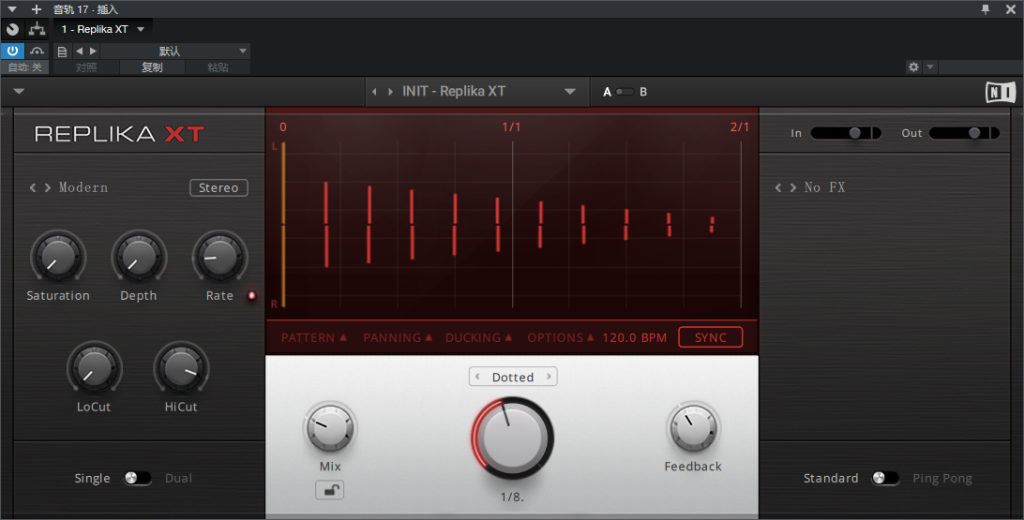1024x520 pixels.
Task: Click the No FX effect name
Action: 825,187
